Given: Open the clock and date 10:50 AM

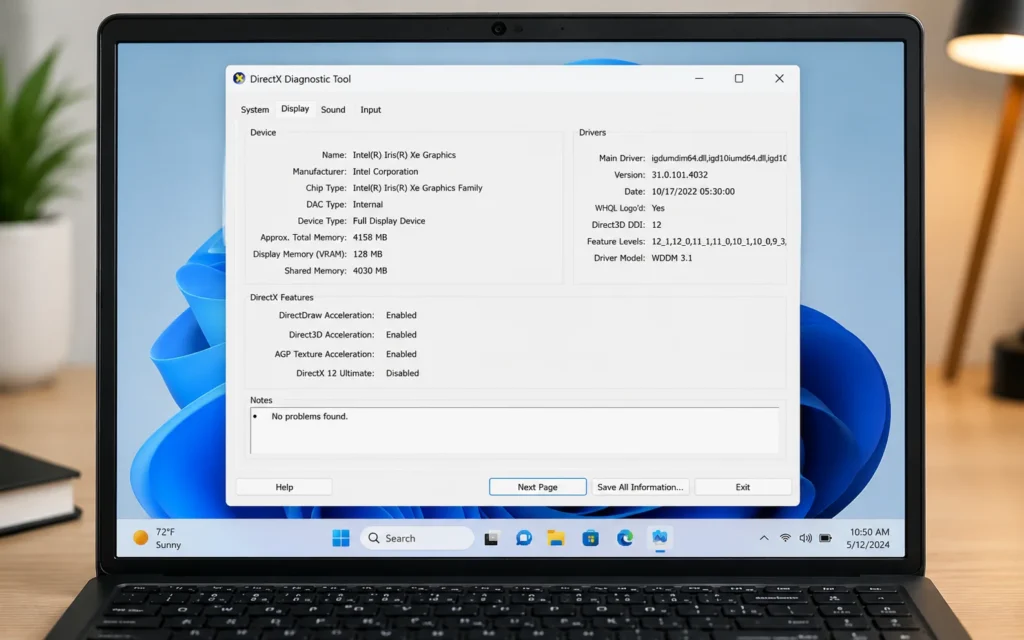Looking at the screenshot, I should click(869, 538).
